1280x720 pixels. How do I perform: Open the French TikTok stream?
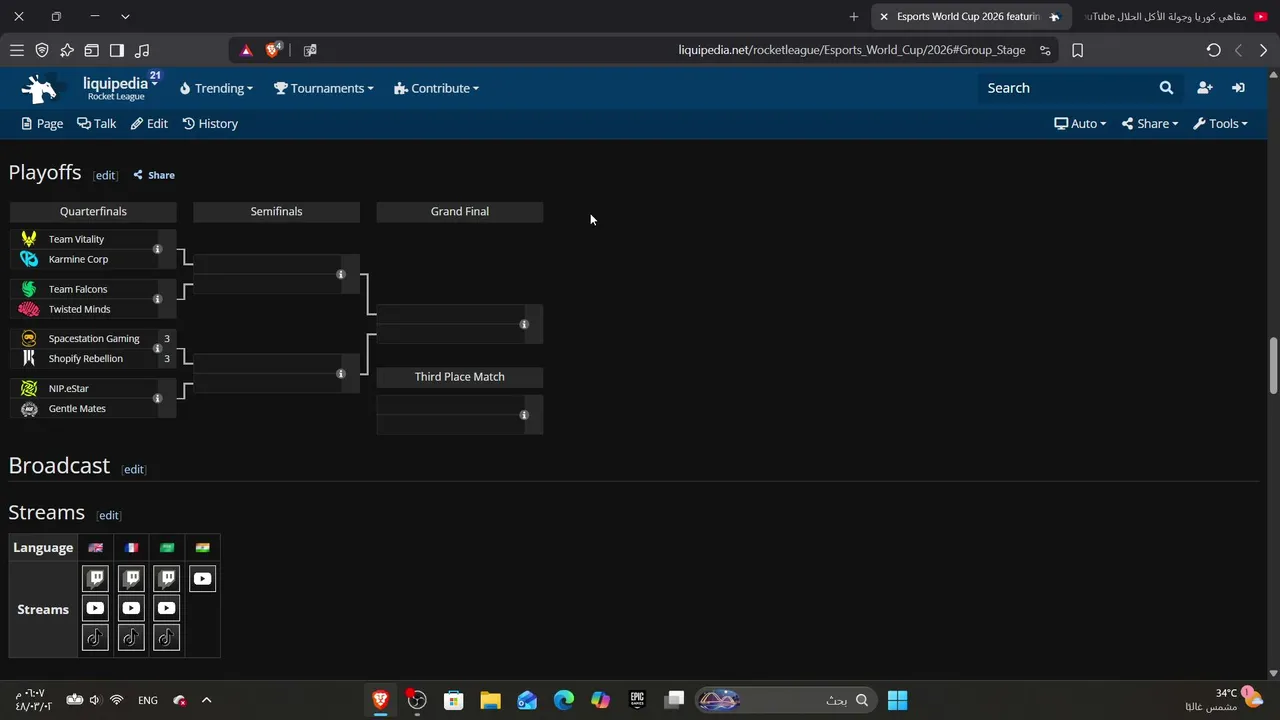tap(131, 638)
